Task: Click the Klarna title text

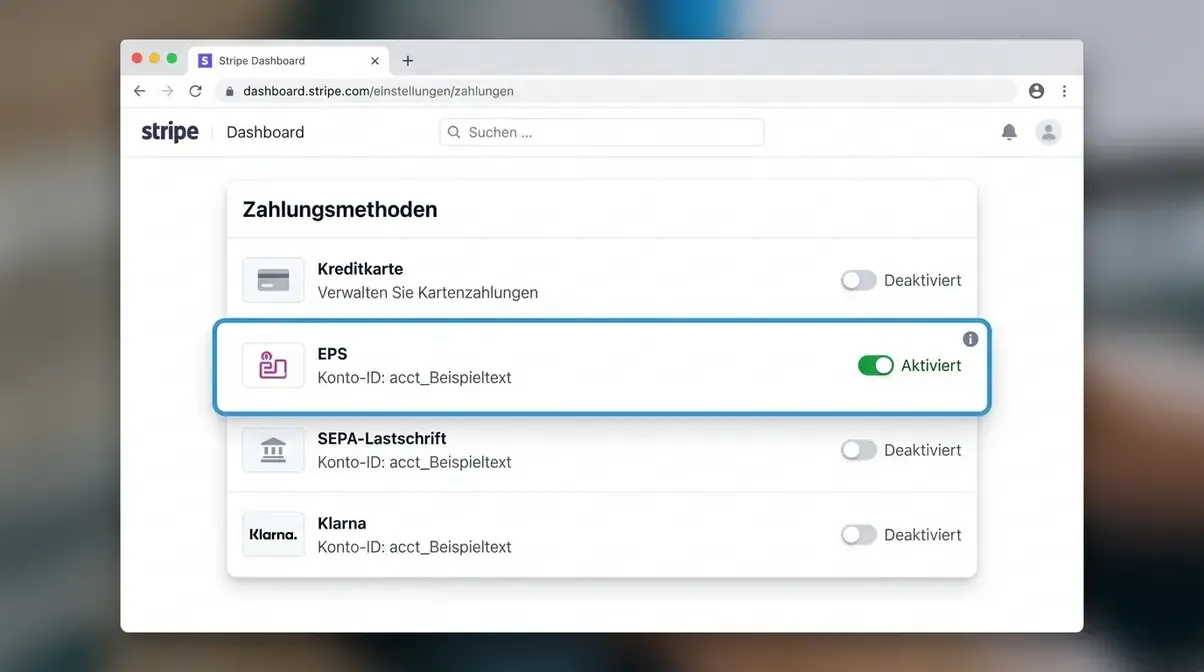Action: click(x=342, y=524)
